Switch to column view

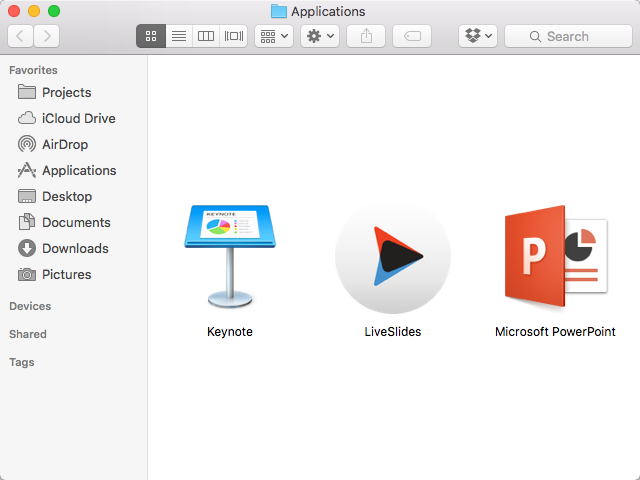(x=206, y=36)
